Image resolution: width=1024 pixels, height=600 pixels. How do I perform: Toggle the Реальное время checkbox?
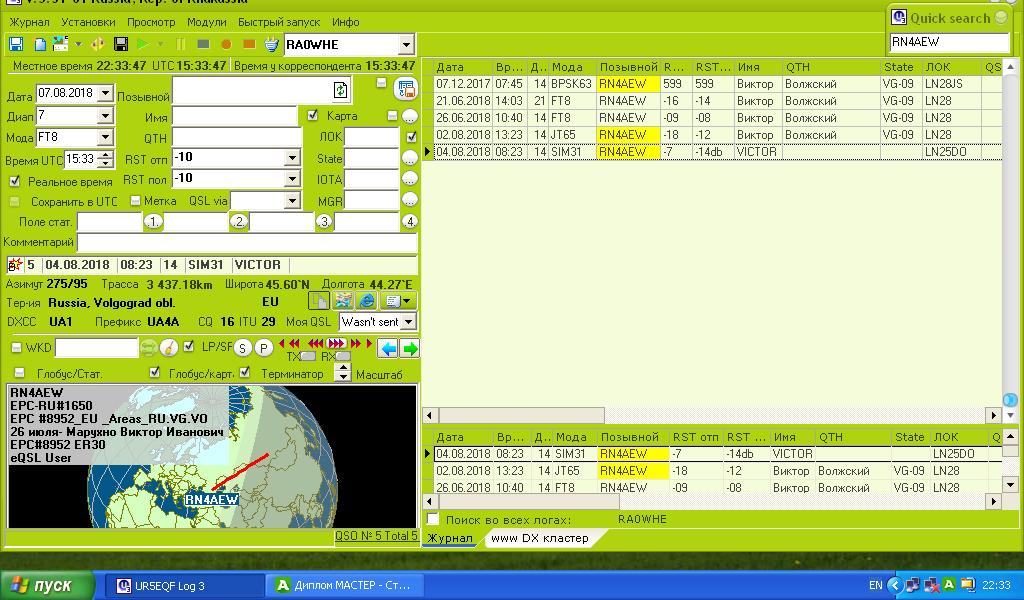point(15,182)
